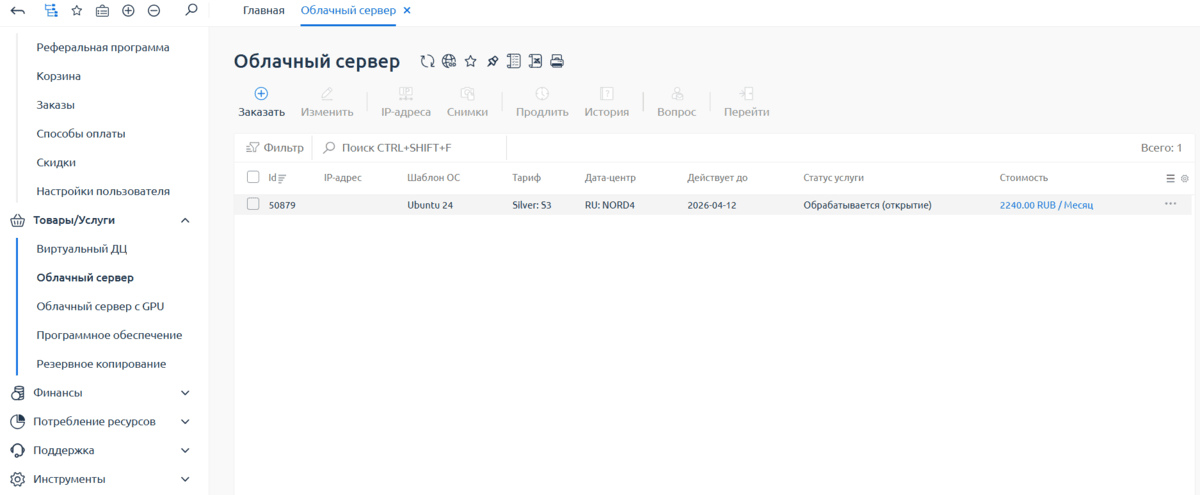
Task: Click the 2240.00 RUB / Месяц price link
Action: pos(1046,205)
